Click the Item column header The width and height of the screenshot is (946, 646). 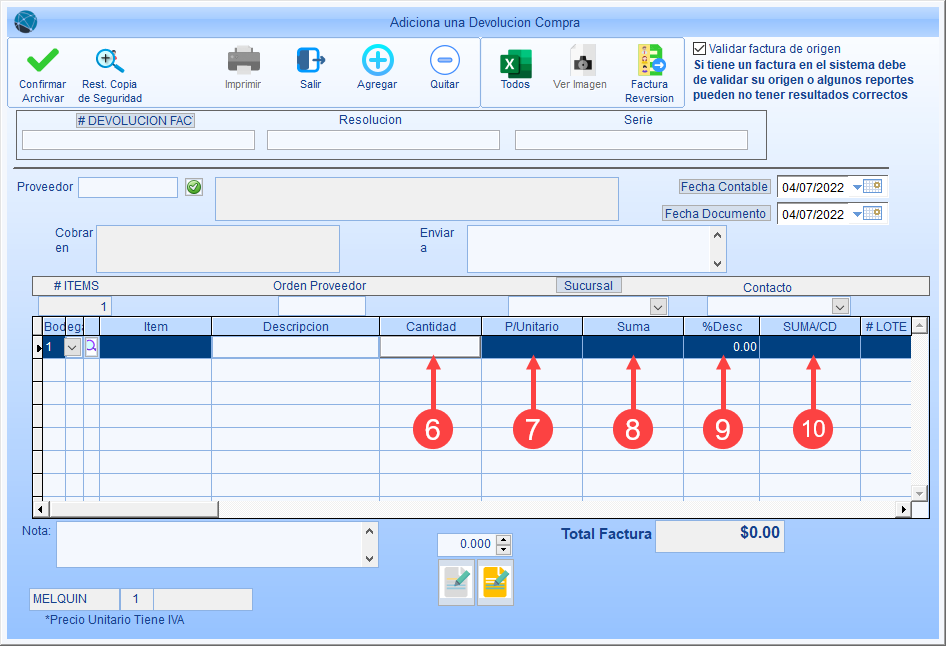(x=156, y=326)
